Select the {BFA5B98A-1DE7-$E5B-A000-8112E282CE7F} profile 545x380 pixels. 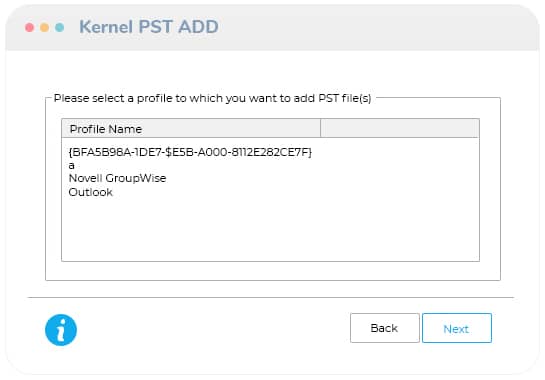[x=190, y=152]
